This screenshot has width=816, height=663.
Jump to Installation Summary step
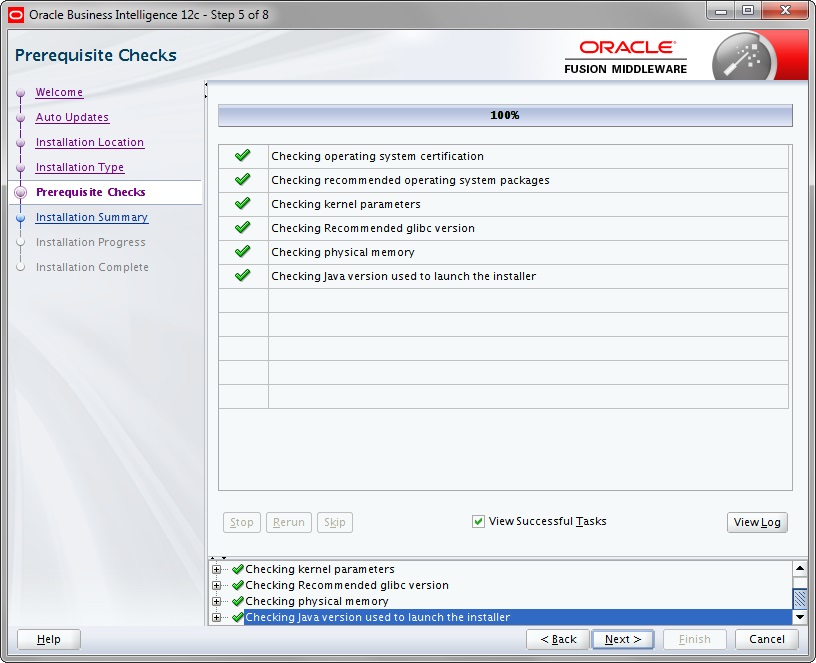click(92, 217)
